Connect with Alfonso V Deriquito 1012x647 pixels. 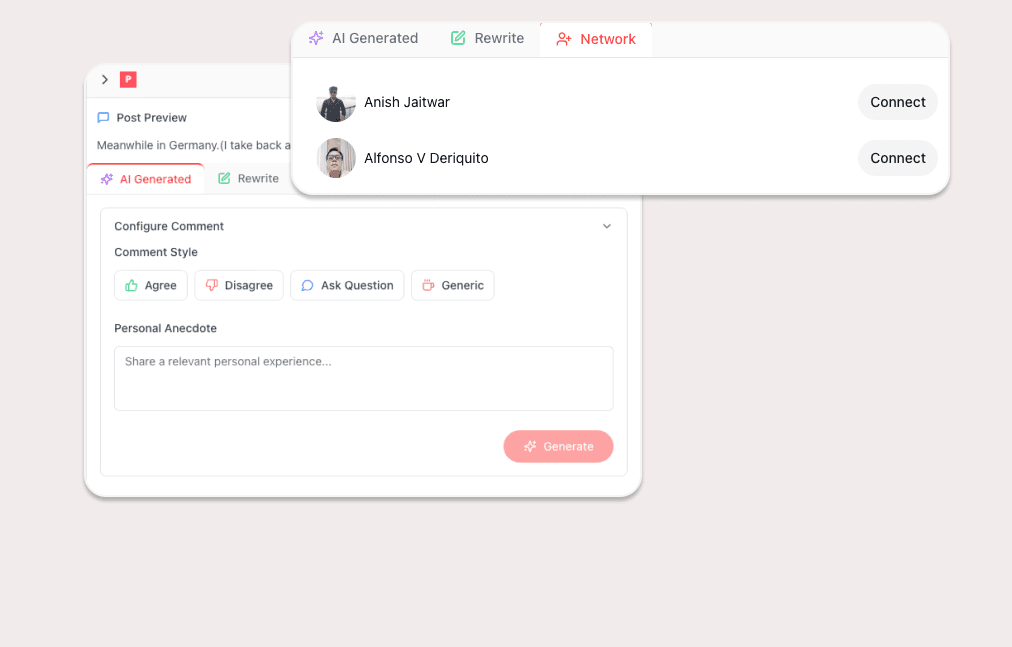898,158
